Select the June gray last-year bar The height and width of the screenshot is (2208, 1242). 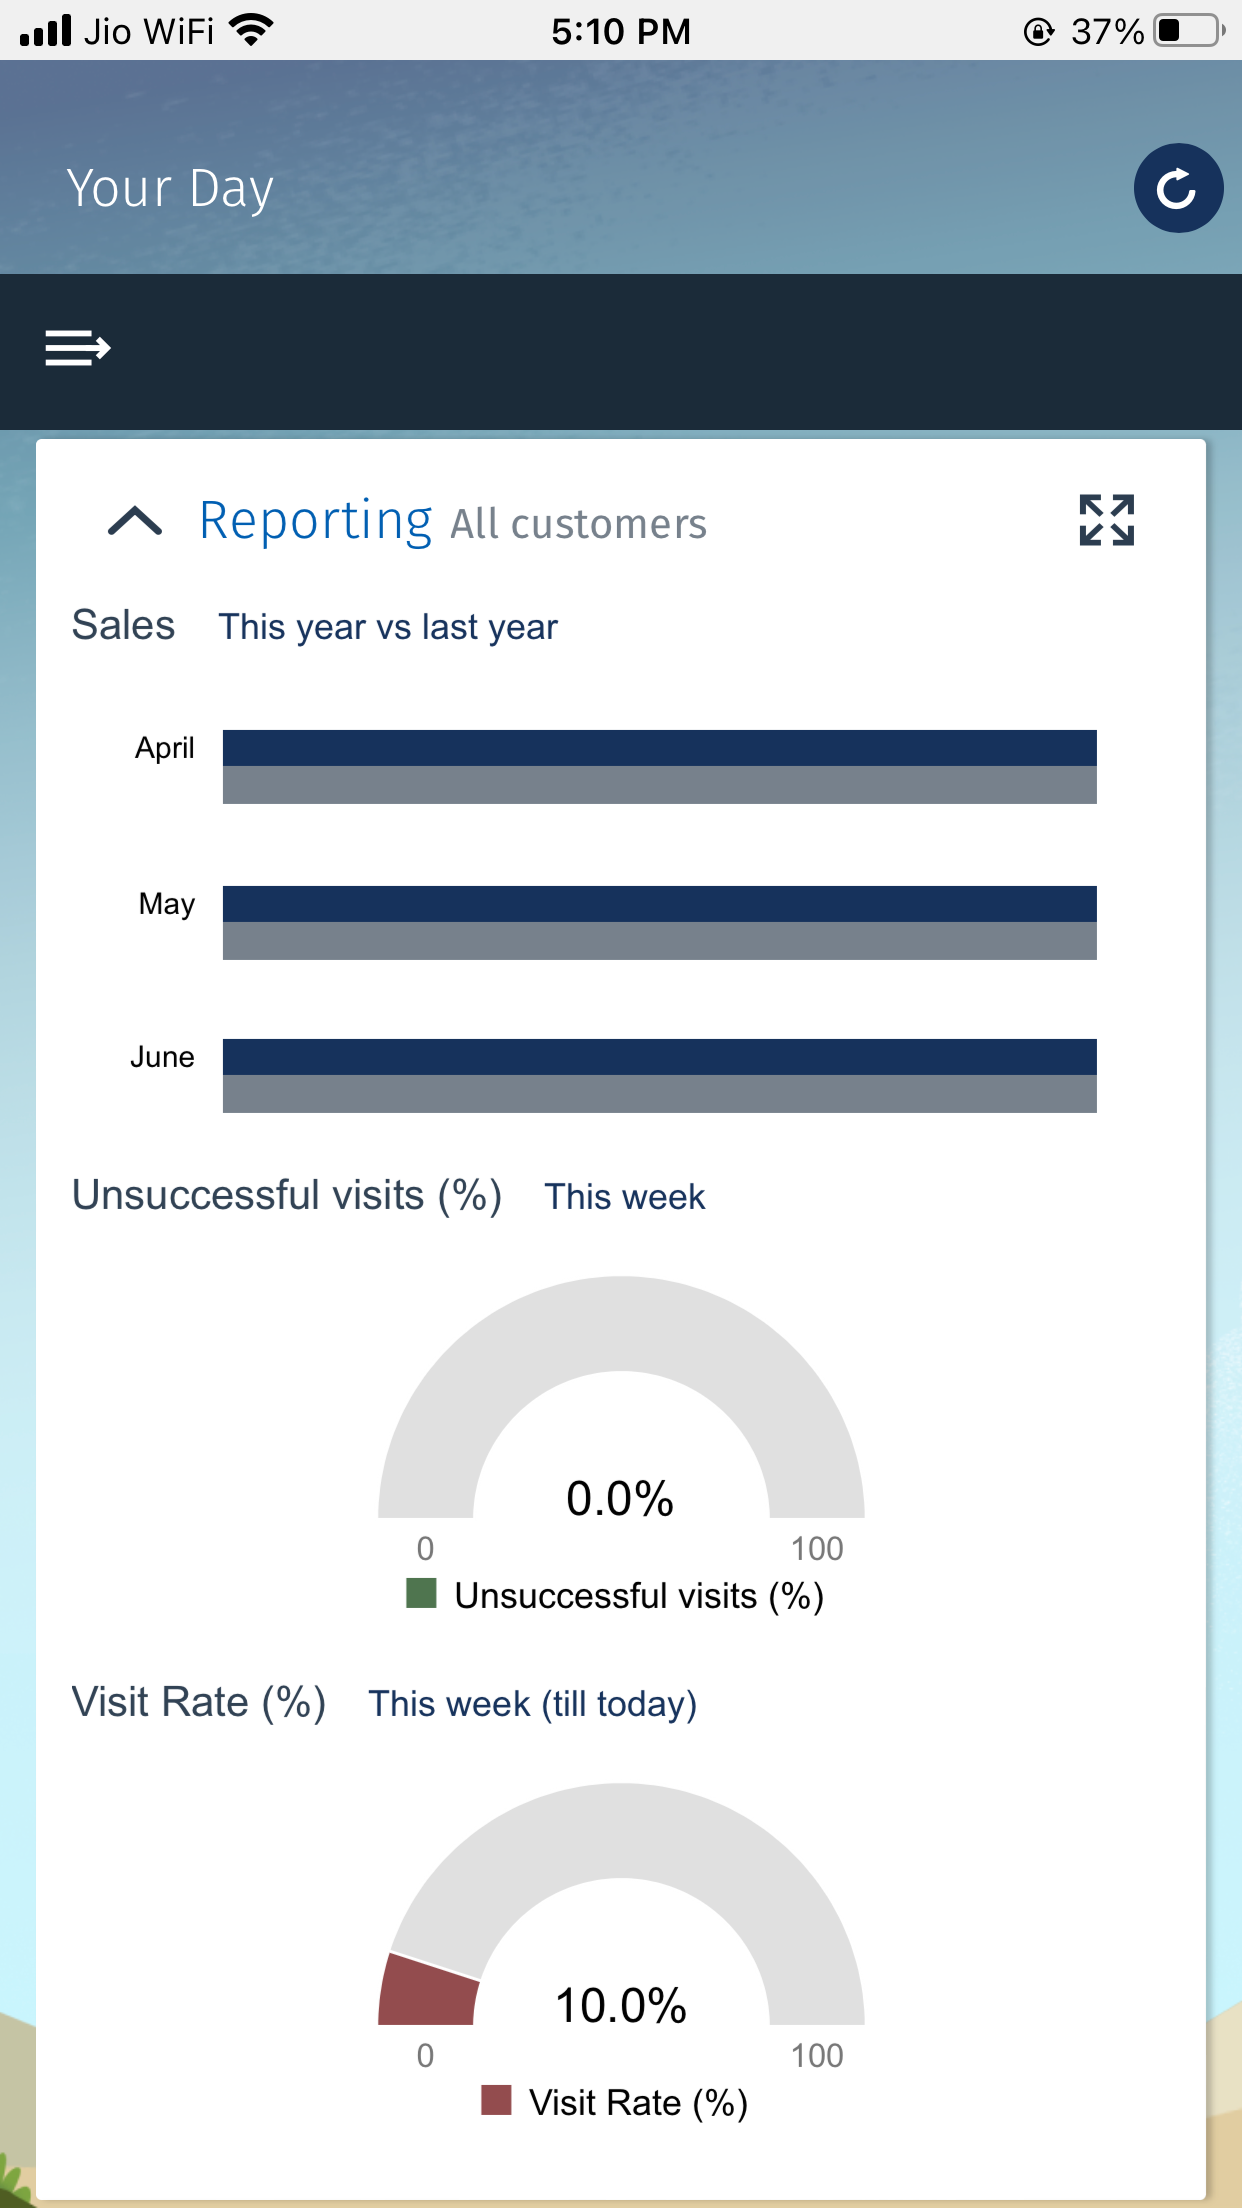(x=659, y=1094)
